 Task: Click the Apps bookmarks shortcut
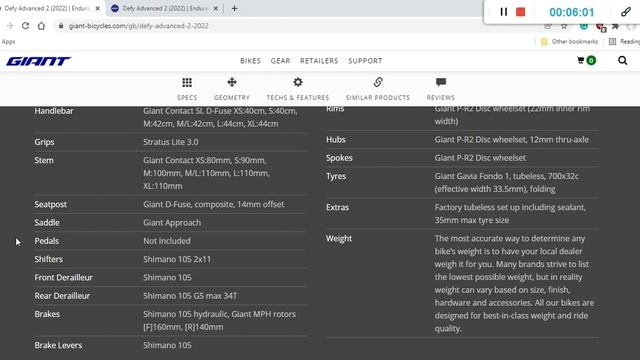pos(8,41)
